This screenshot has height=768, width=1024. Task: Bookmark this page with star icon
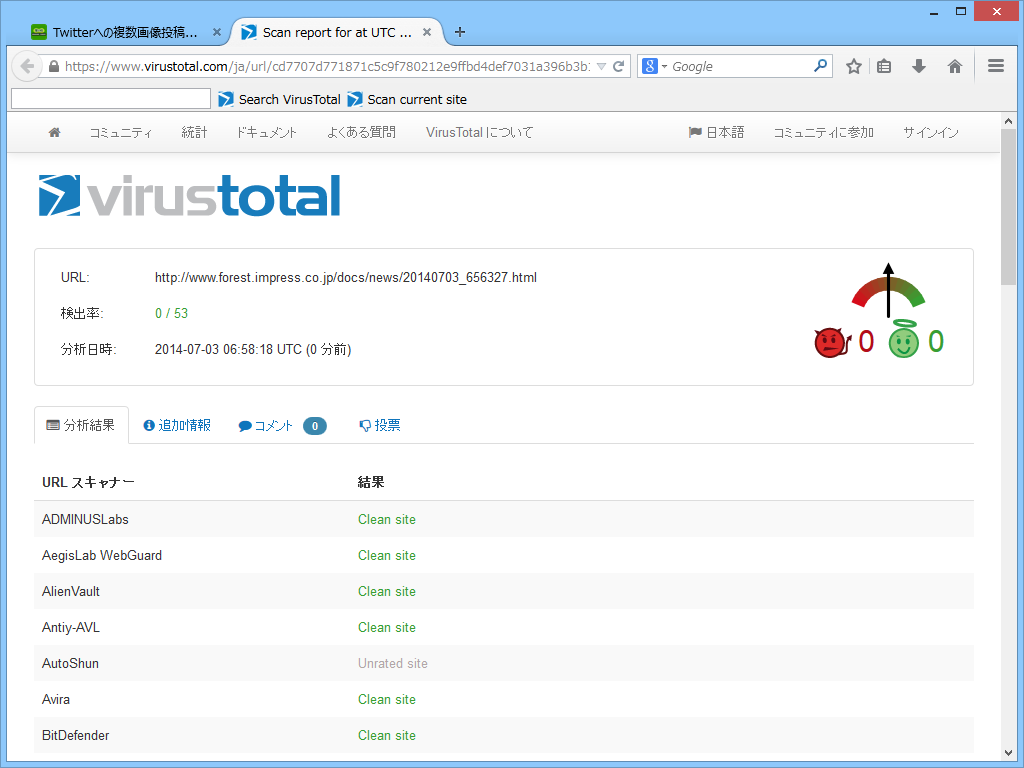click(854, 66)
